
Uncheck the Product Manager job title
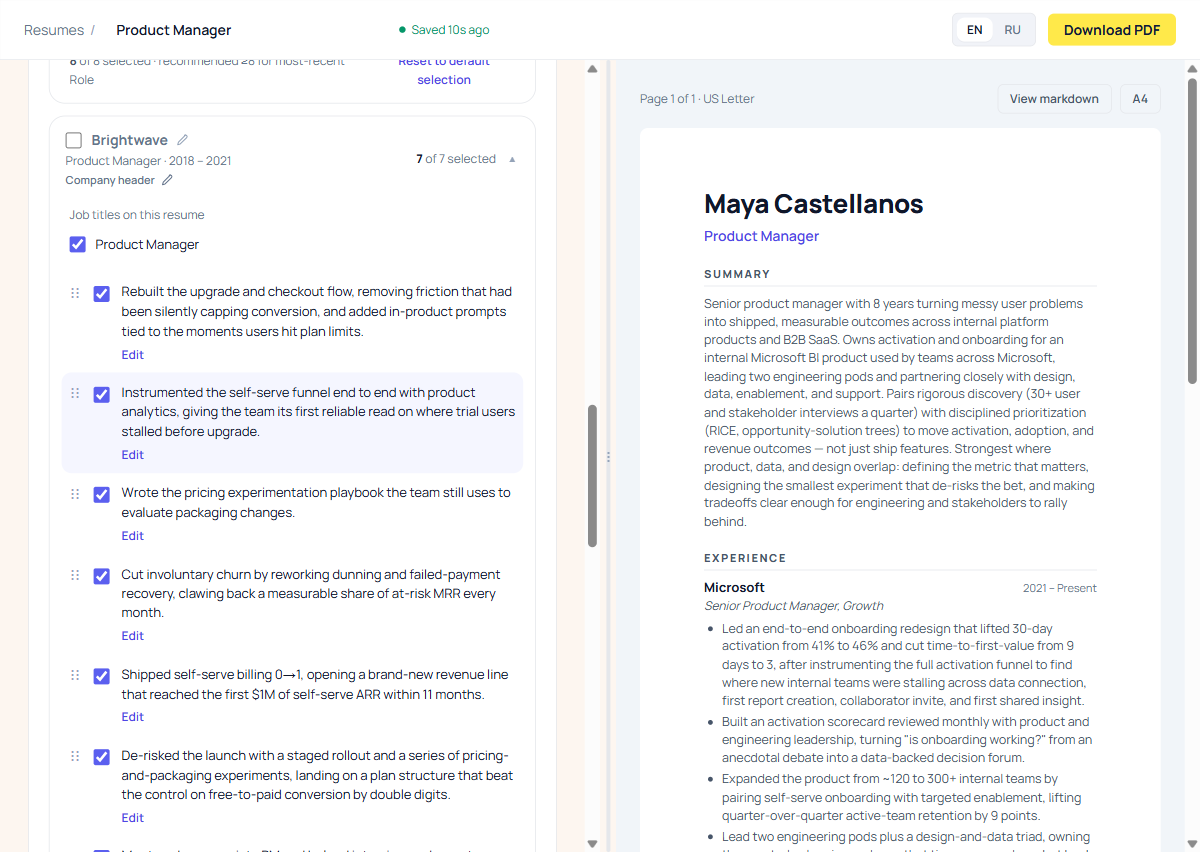[x=77, y=244]
